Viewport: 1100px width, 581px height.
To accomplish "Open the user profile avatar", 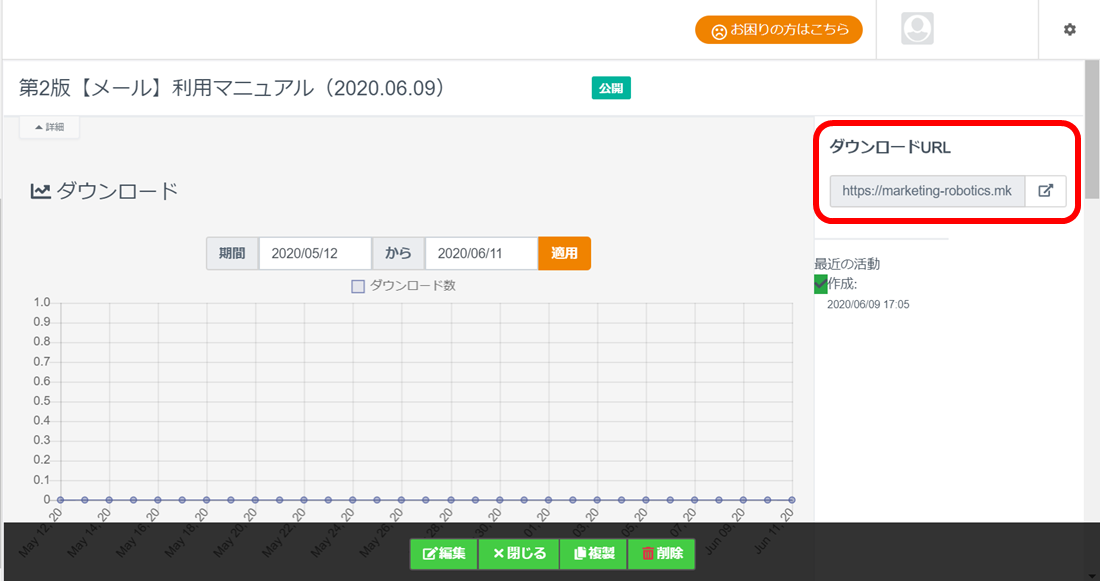I will pyautogui.click(x=917, y=30).
